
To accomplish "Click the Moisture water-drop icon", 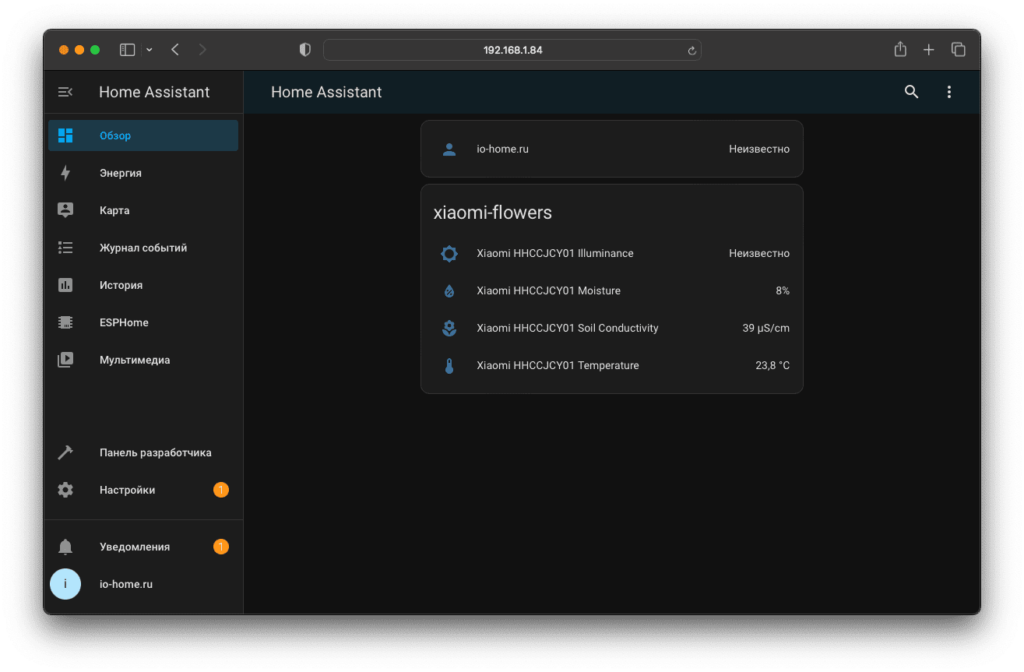I will (x=449, y=291).
